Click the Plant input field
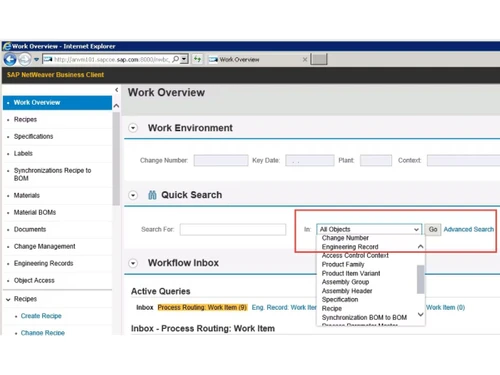 tap(376, 160)
